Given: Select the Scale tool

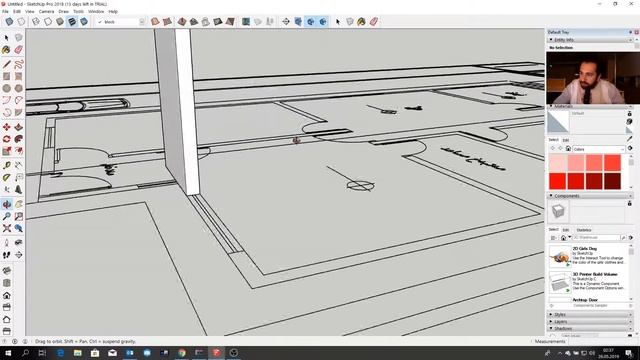Looking at the screenshot, I should pyautogui.click(x=7, y=151).
